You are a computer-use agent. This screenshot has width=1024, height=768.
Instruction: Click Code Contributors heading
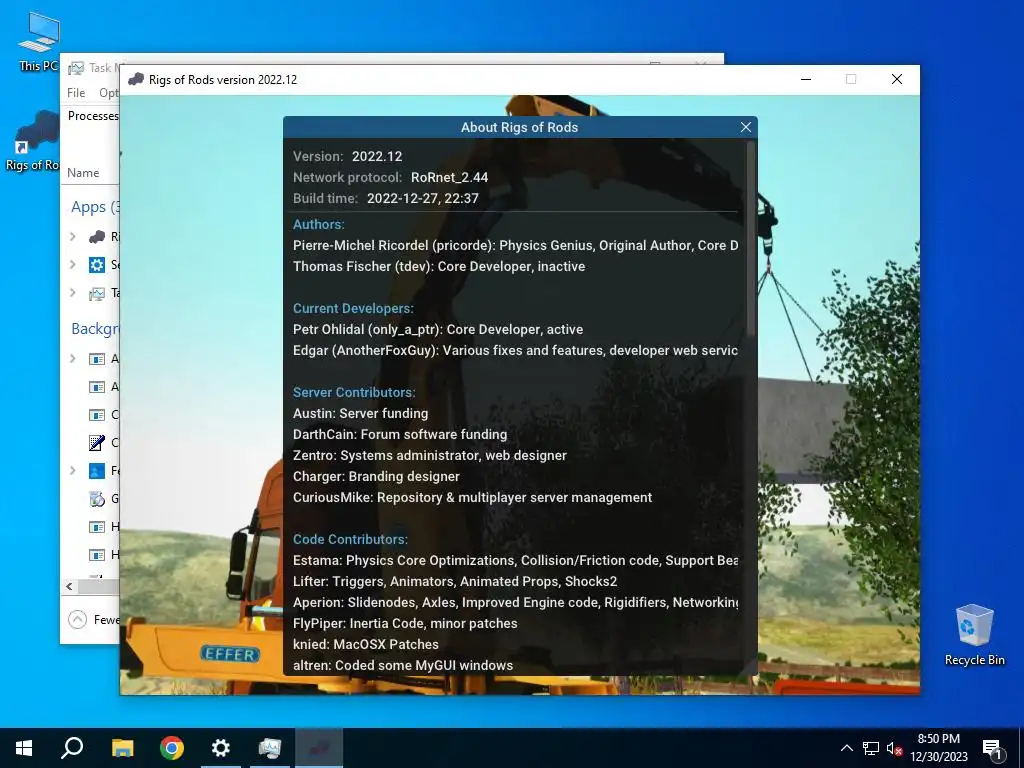350,539
